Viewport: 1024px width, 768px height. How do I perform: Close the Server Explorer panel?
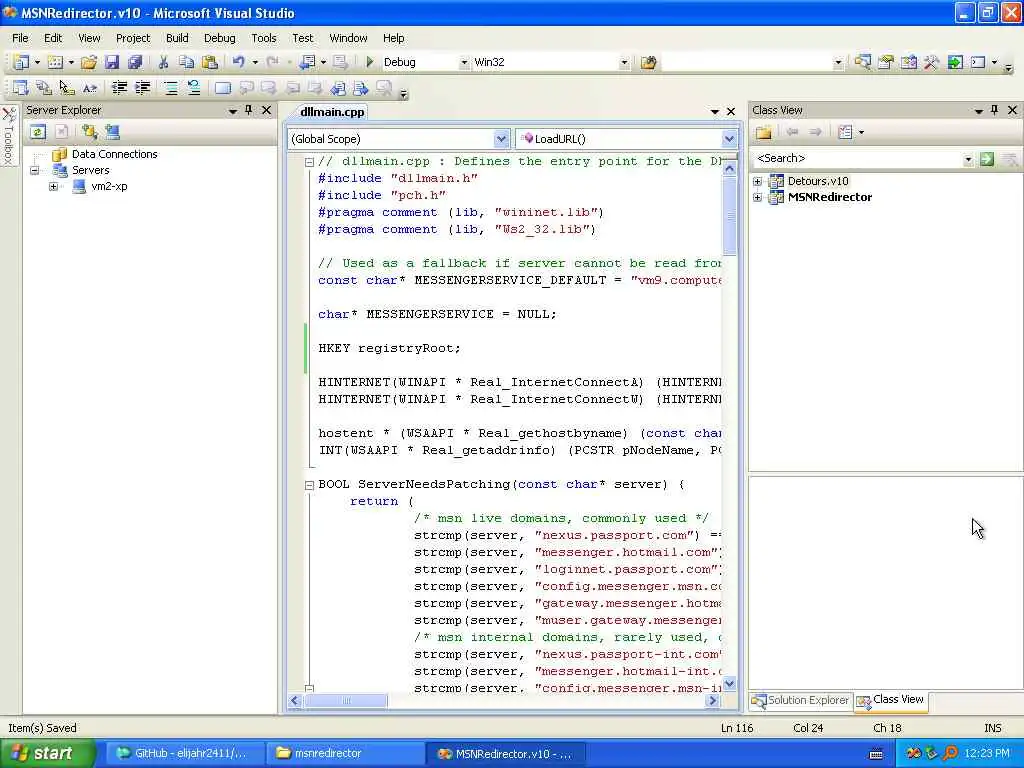266,110
